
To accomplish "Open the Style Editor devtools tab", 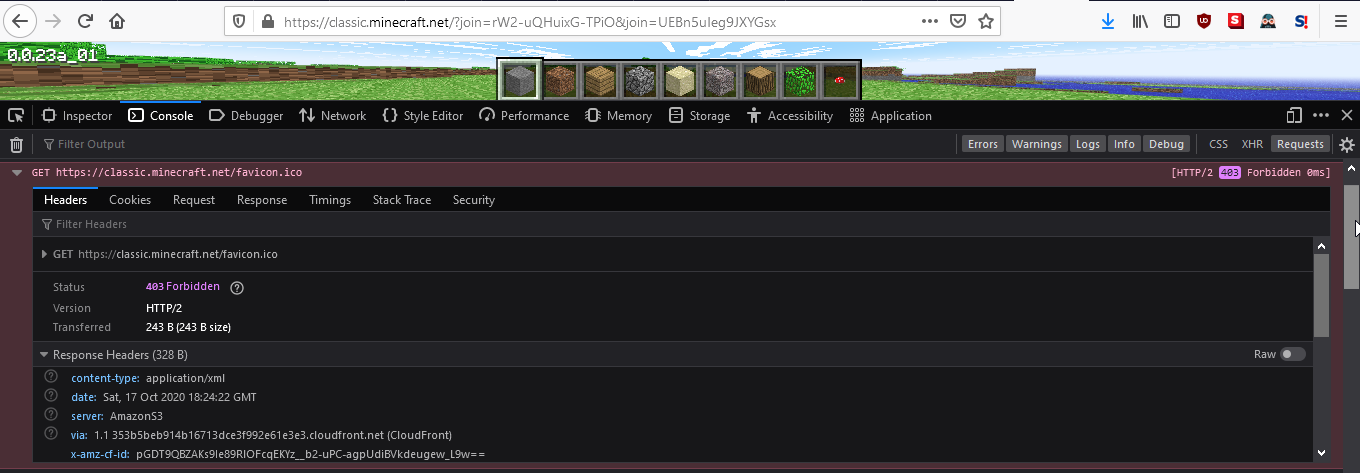I will click(423, 116).
